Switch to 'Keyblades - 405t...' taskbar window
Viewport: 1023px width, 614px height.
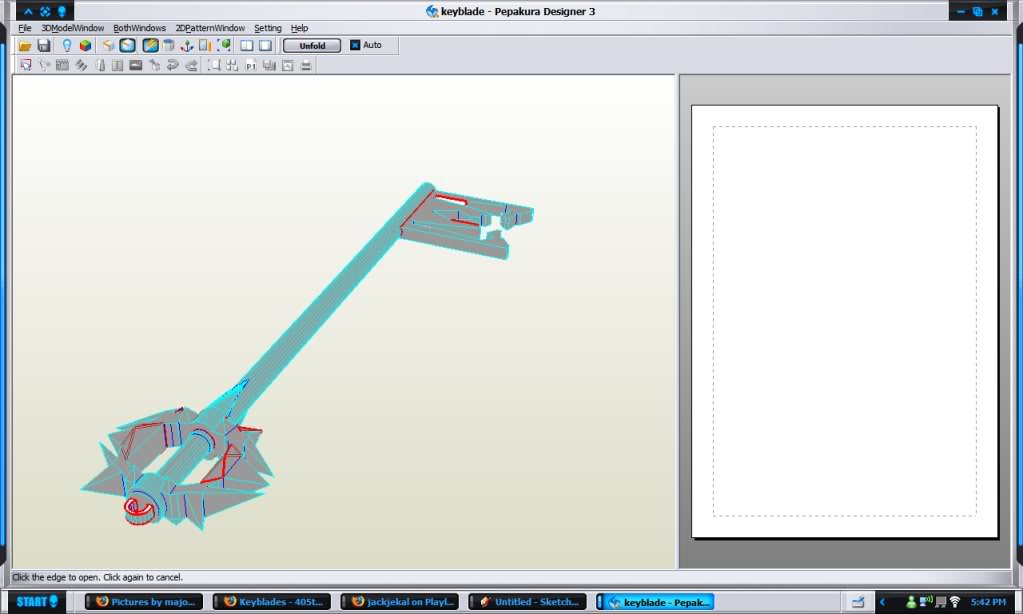click(272, 602)
